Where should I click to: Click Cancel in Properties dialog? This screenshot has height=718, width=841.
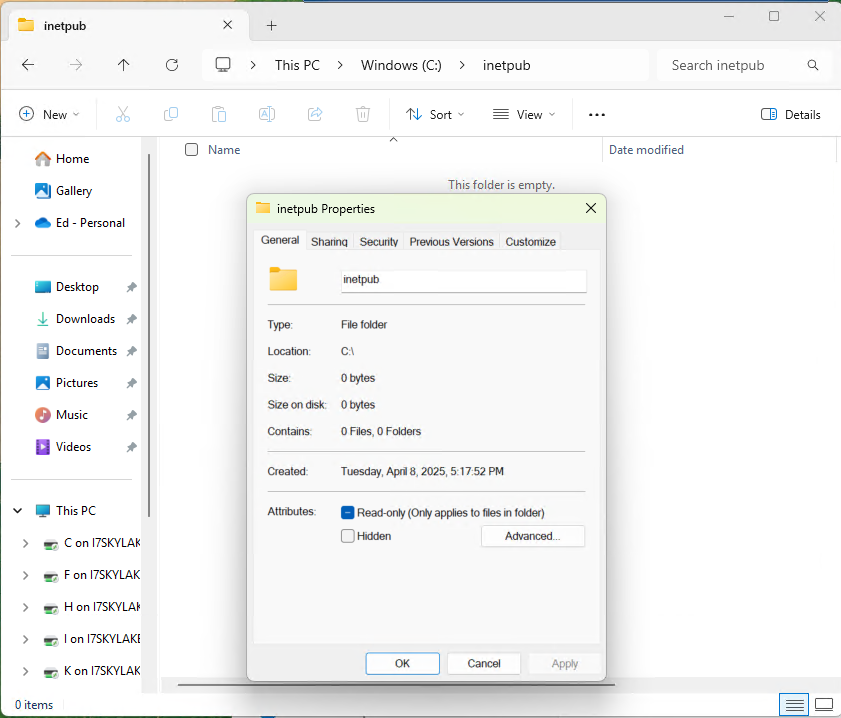(484, 663)
